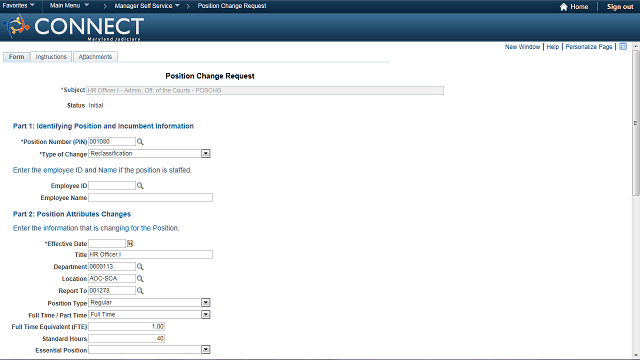Click the Title field with HR Officer I
Image resolution: width=640 pixels, height=360 pixels.
click(150, 255)
